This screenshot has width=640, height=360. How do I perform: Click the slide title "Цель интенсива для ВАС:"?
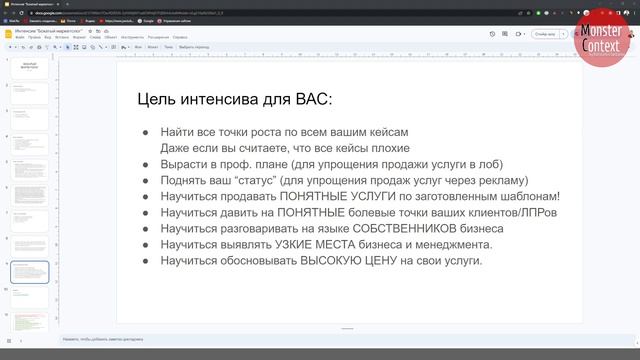coord(235,99)
